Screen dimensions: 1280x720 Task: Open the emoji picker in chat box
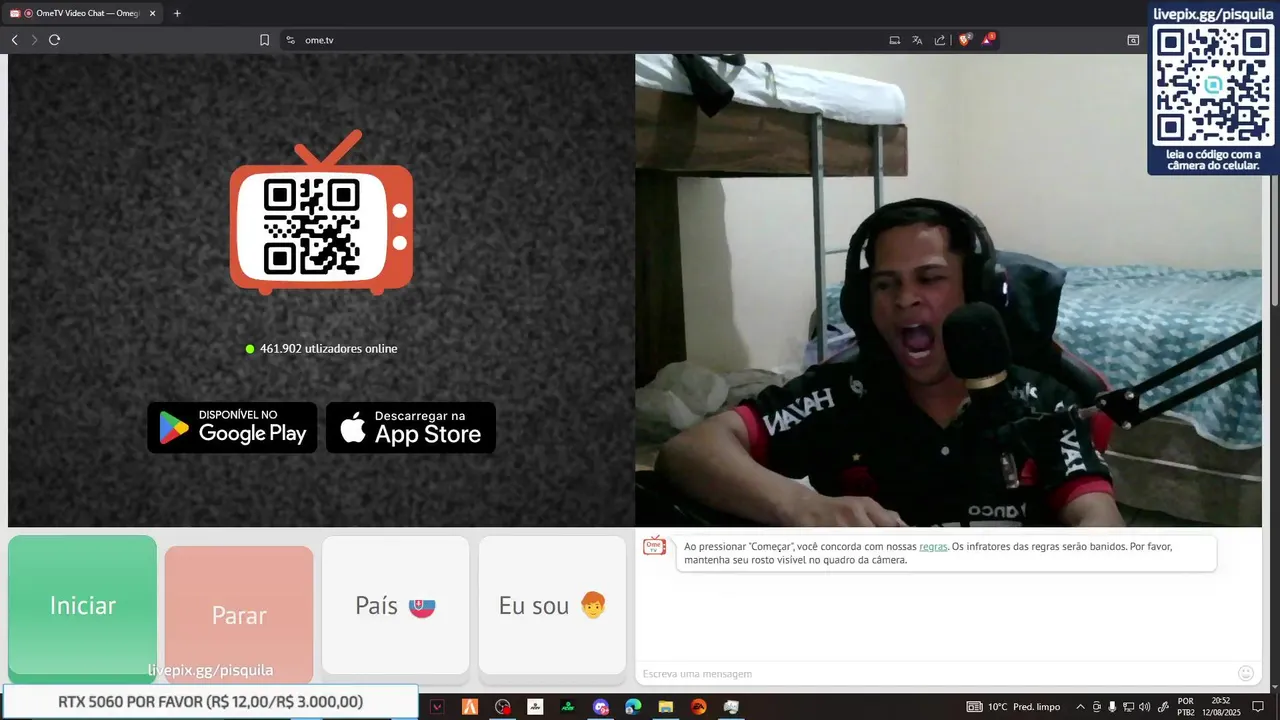tap(1246, 674)
